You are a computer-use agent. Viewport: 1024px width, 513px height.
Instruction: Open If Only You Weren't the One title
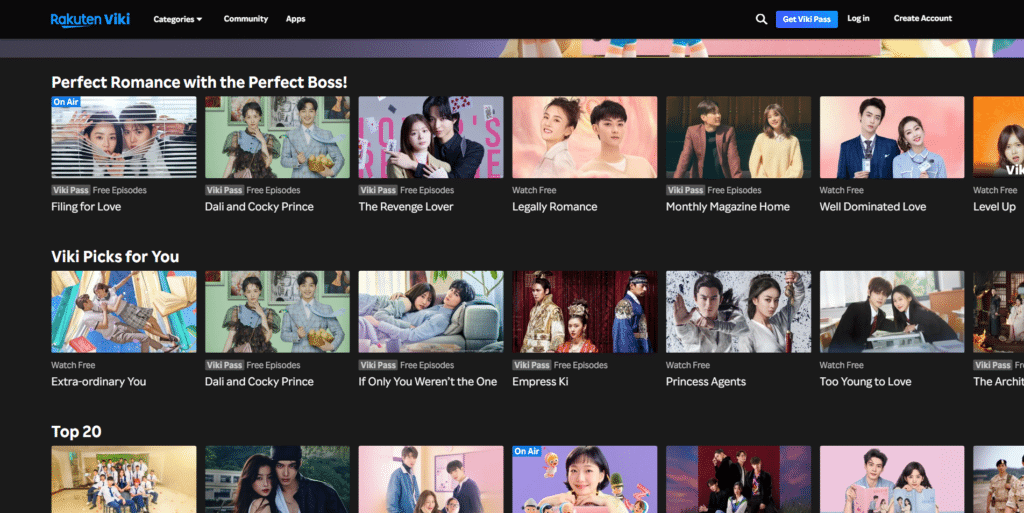click(x=427, y=382)
